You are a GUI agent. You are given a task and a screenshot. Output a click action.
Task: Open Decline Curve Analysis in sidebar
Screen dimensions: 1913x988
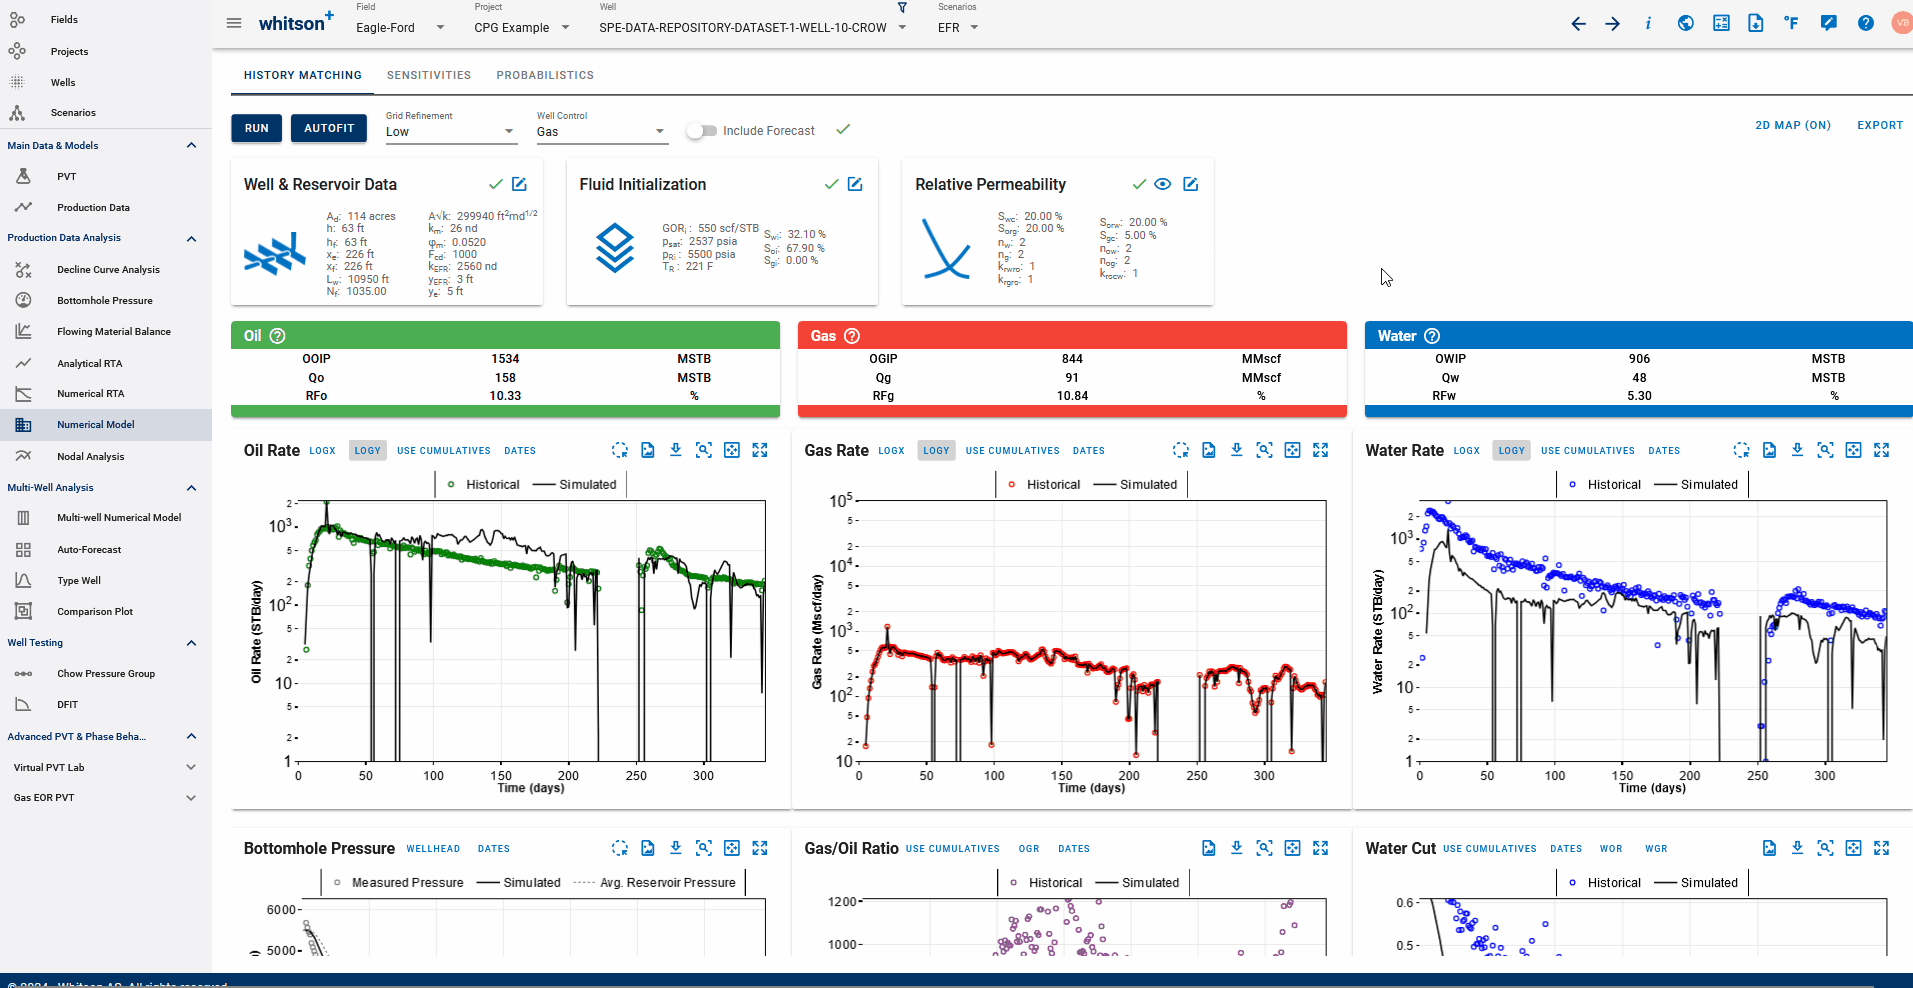click(108, 270)
